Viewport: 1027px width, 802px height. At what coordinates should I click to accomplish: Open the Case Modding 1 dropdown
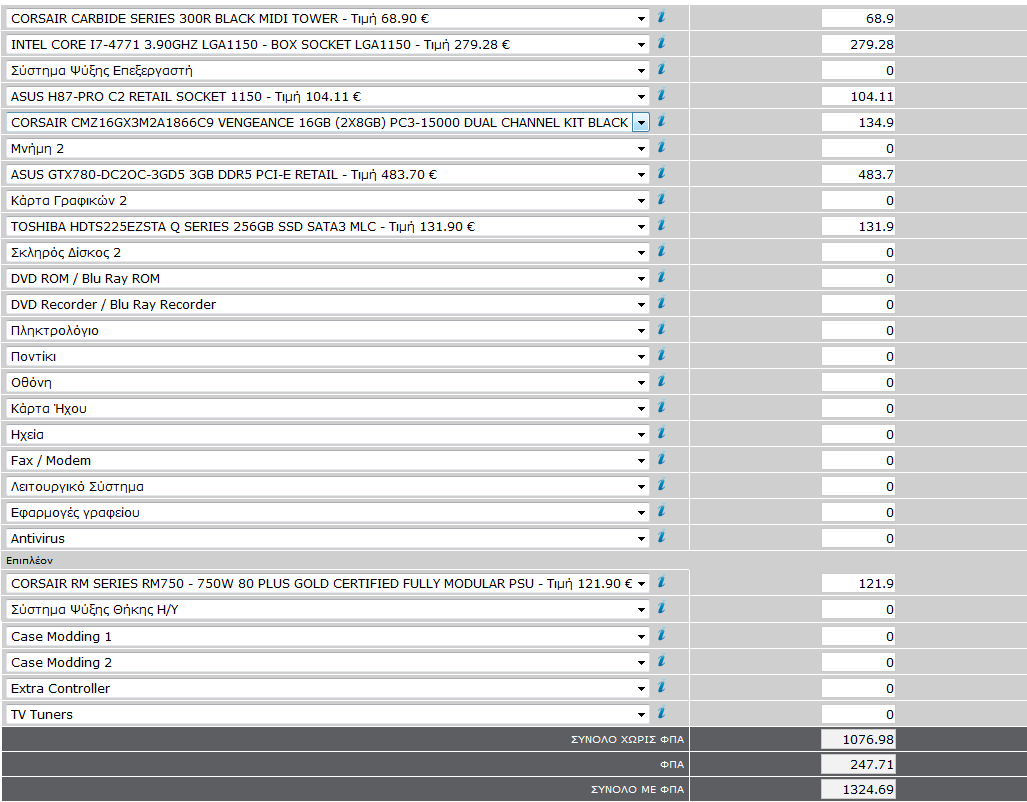(x=327, y=636)
